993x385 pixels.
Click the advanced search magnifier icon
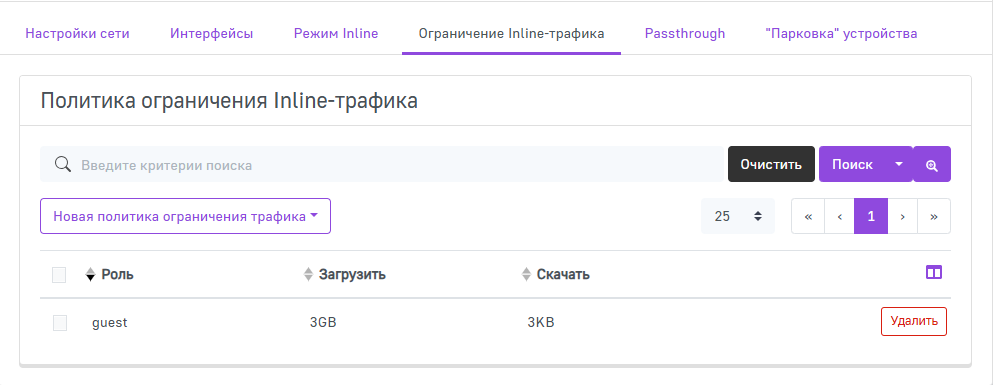point(932,165)
